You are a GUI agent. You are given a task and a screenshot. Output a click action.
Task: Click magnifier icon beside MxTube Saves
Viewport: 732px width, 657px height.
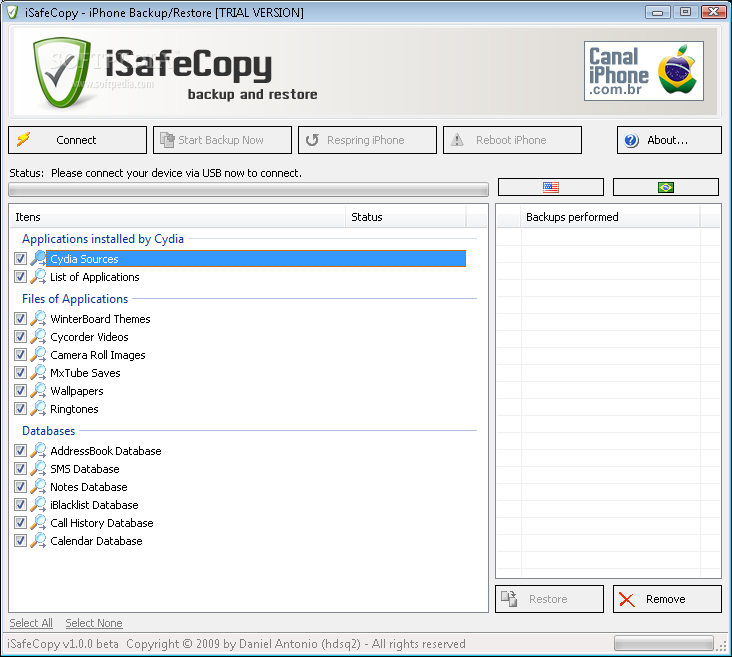pyautogui.click(x=38, y=372)
